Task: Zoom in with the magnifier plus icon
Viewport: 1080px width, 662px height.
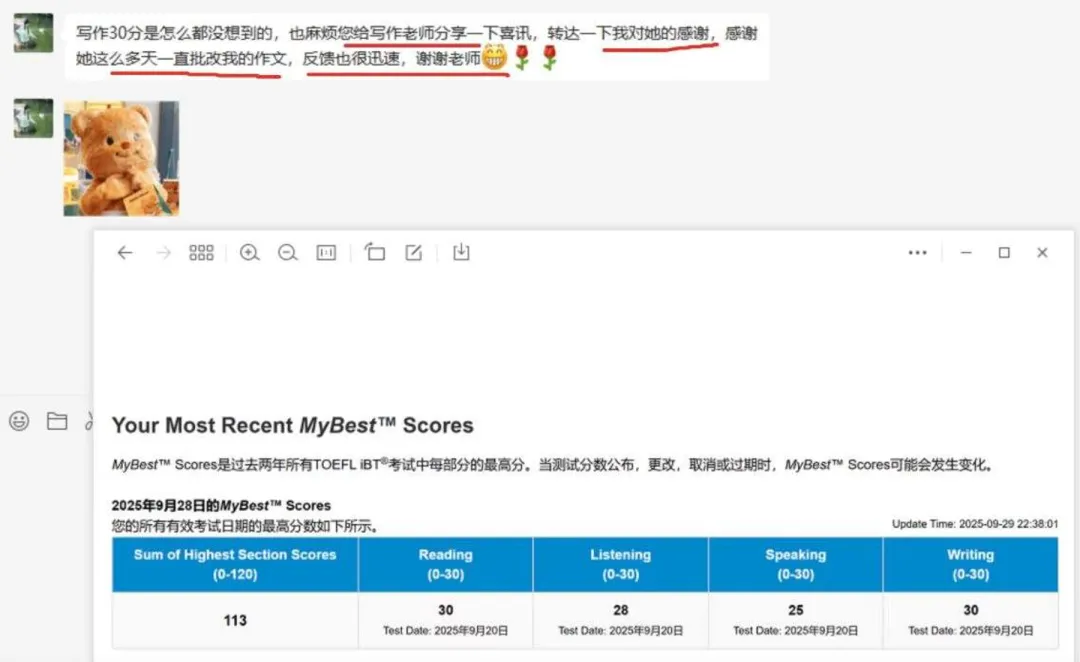Action: (x=249, y=253)
